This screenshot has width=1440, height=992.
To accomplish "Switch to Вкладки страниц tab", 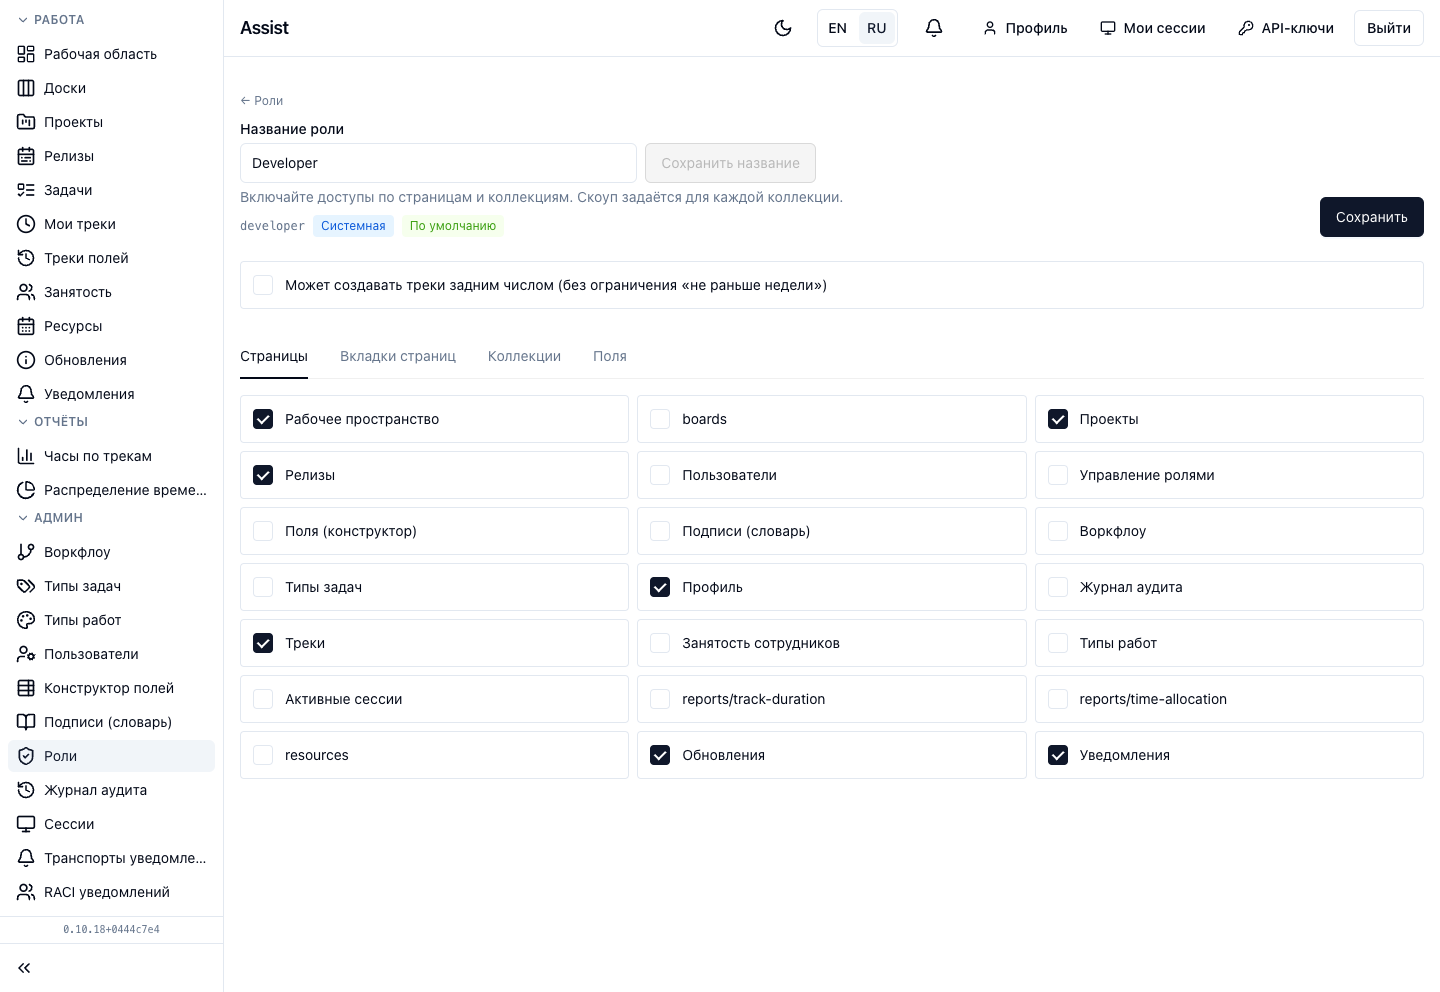I will click(x=398, y=356).
